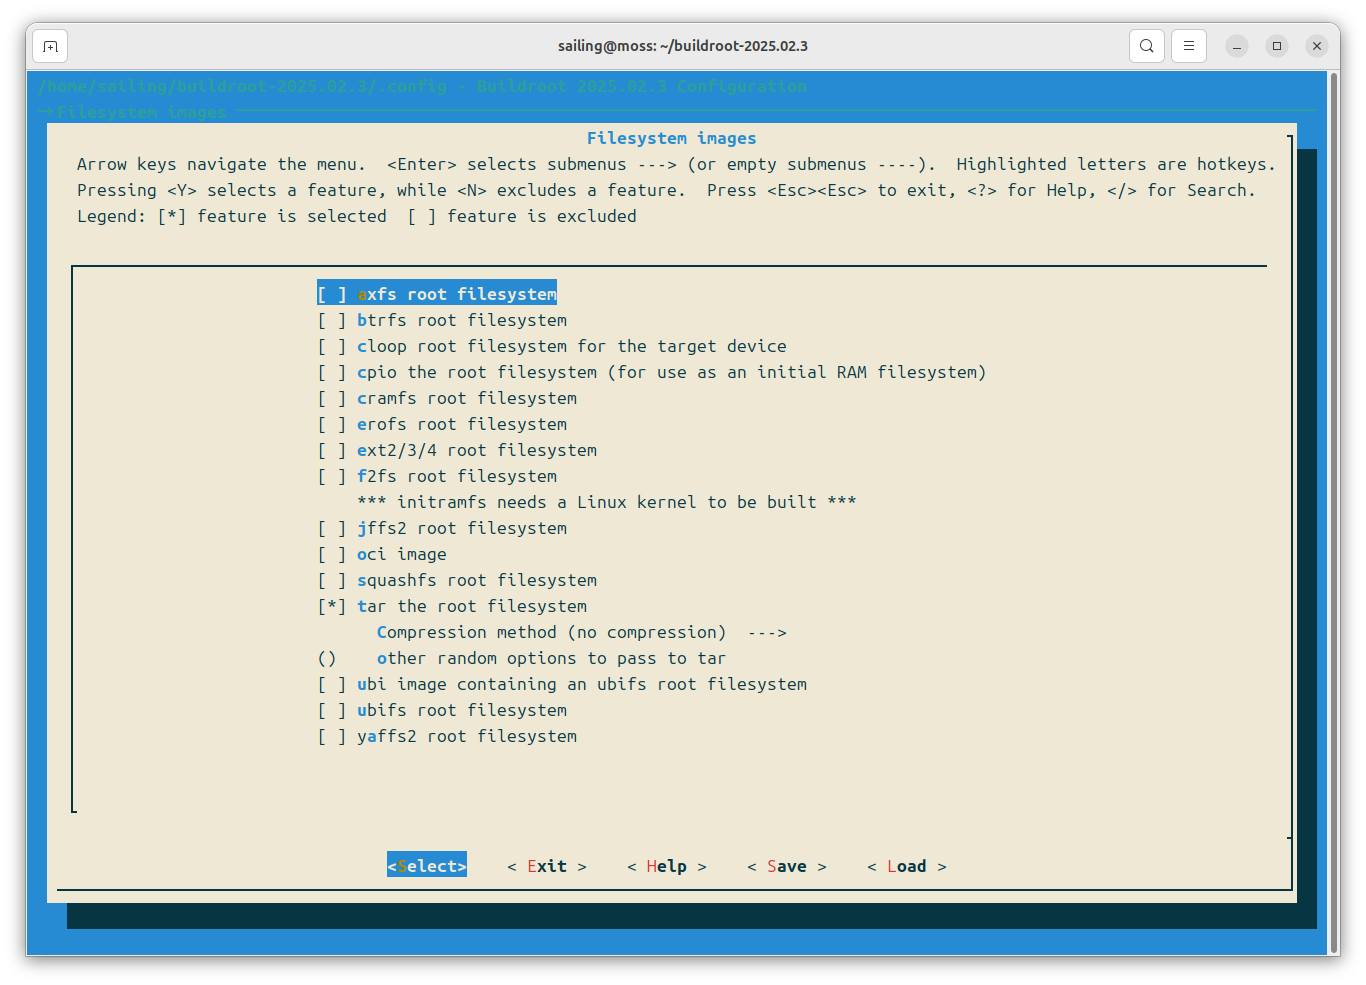Select the other random options to pass to tar field
Image resolution: width=1366 pixels, height=985 pixels.
[550, 659]
